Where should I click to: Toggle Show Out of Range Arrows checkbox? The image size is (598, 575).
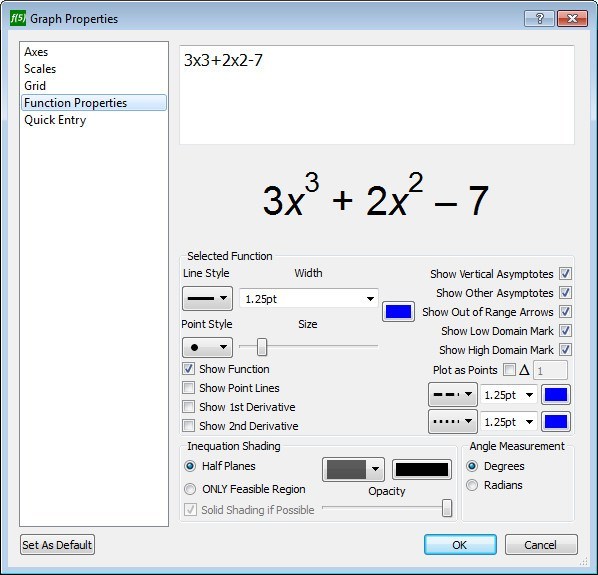pos(565,312)
